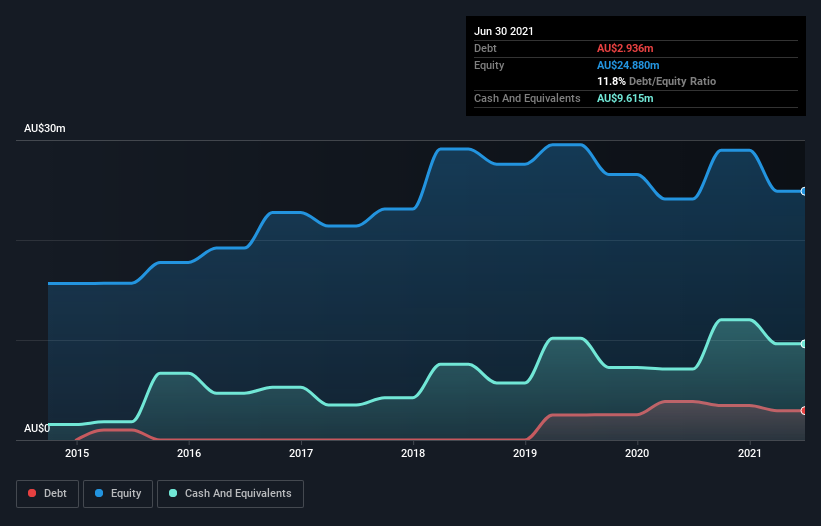821x526 pixels.
Task: Select the 2016 x-axis label
Action: click(x=189, y=453)
